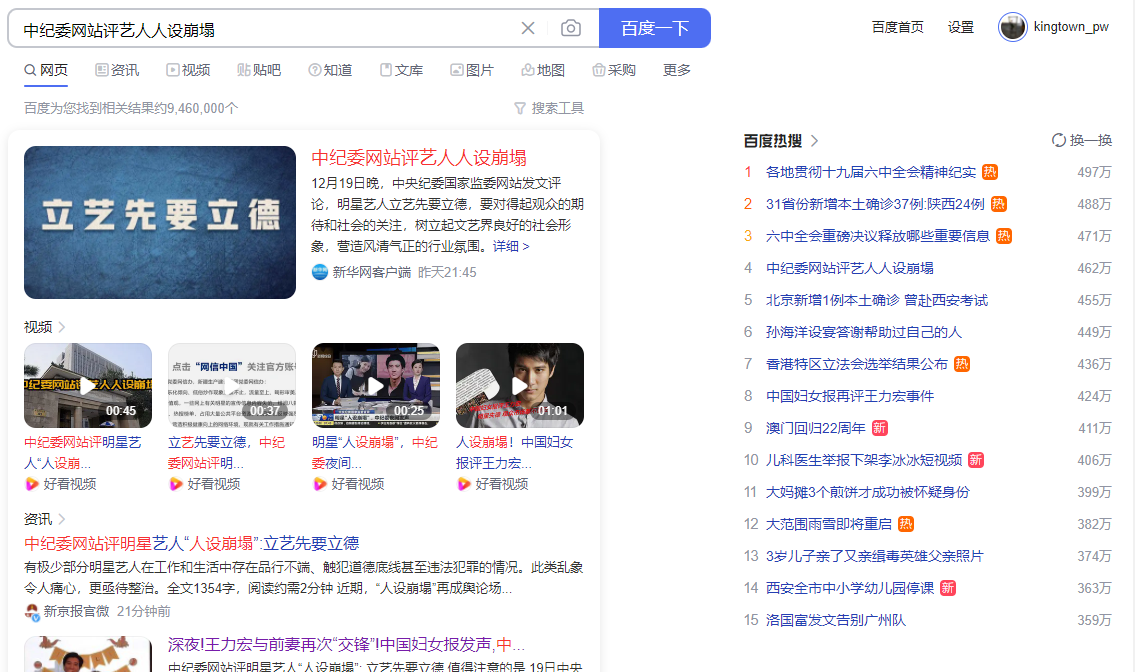Click the 详细 > link

(x=511, y=246)
